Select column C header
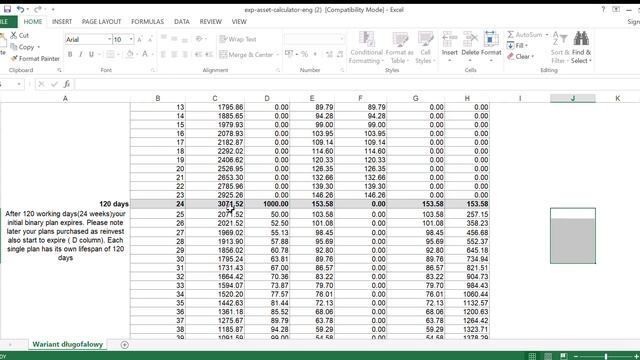Screen dimensions: 640x360 tap(215, 98)
